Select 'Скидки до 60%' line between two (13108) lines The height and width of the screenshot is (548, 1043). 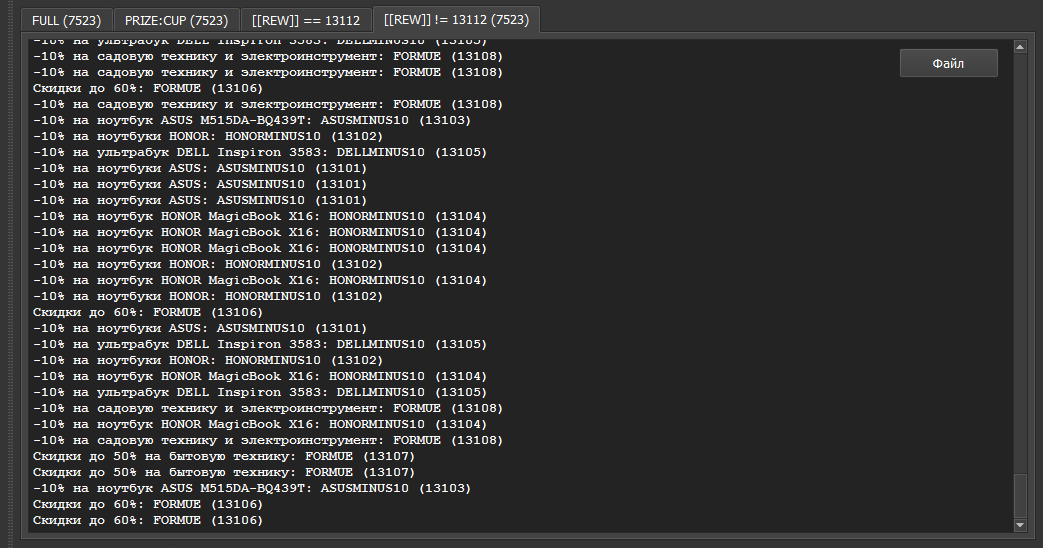pyautogui.click(x=148, y=88)
